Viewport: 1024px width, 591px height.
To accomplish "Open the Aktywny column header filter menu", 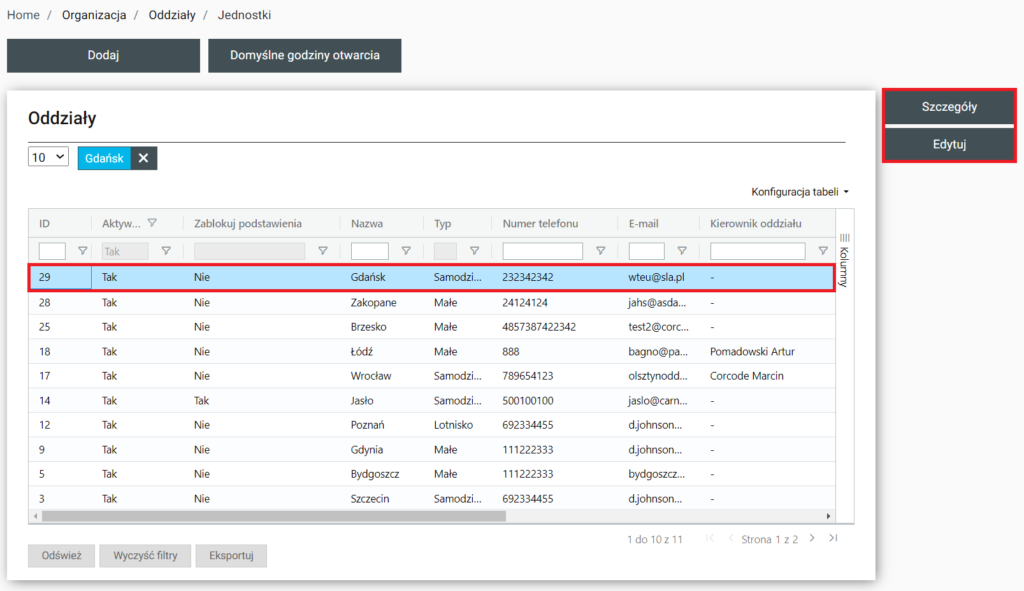I will [152, 223].
